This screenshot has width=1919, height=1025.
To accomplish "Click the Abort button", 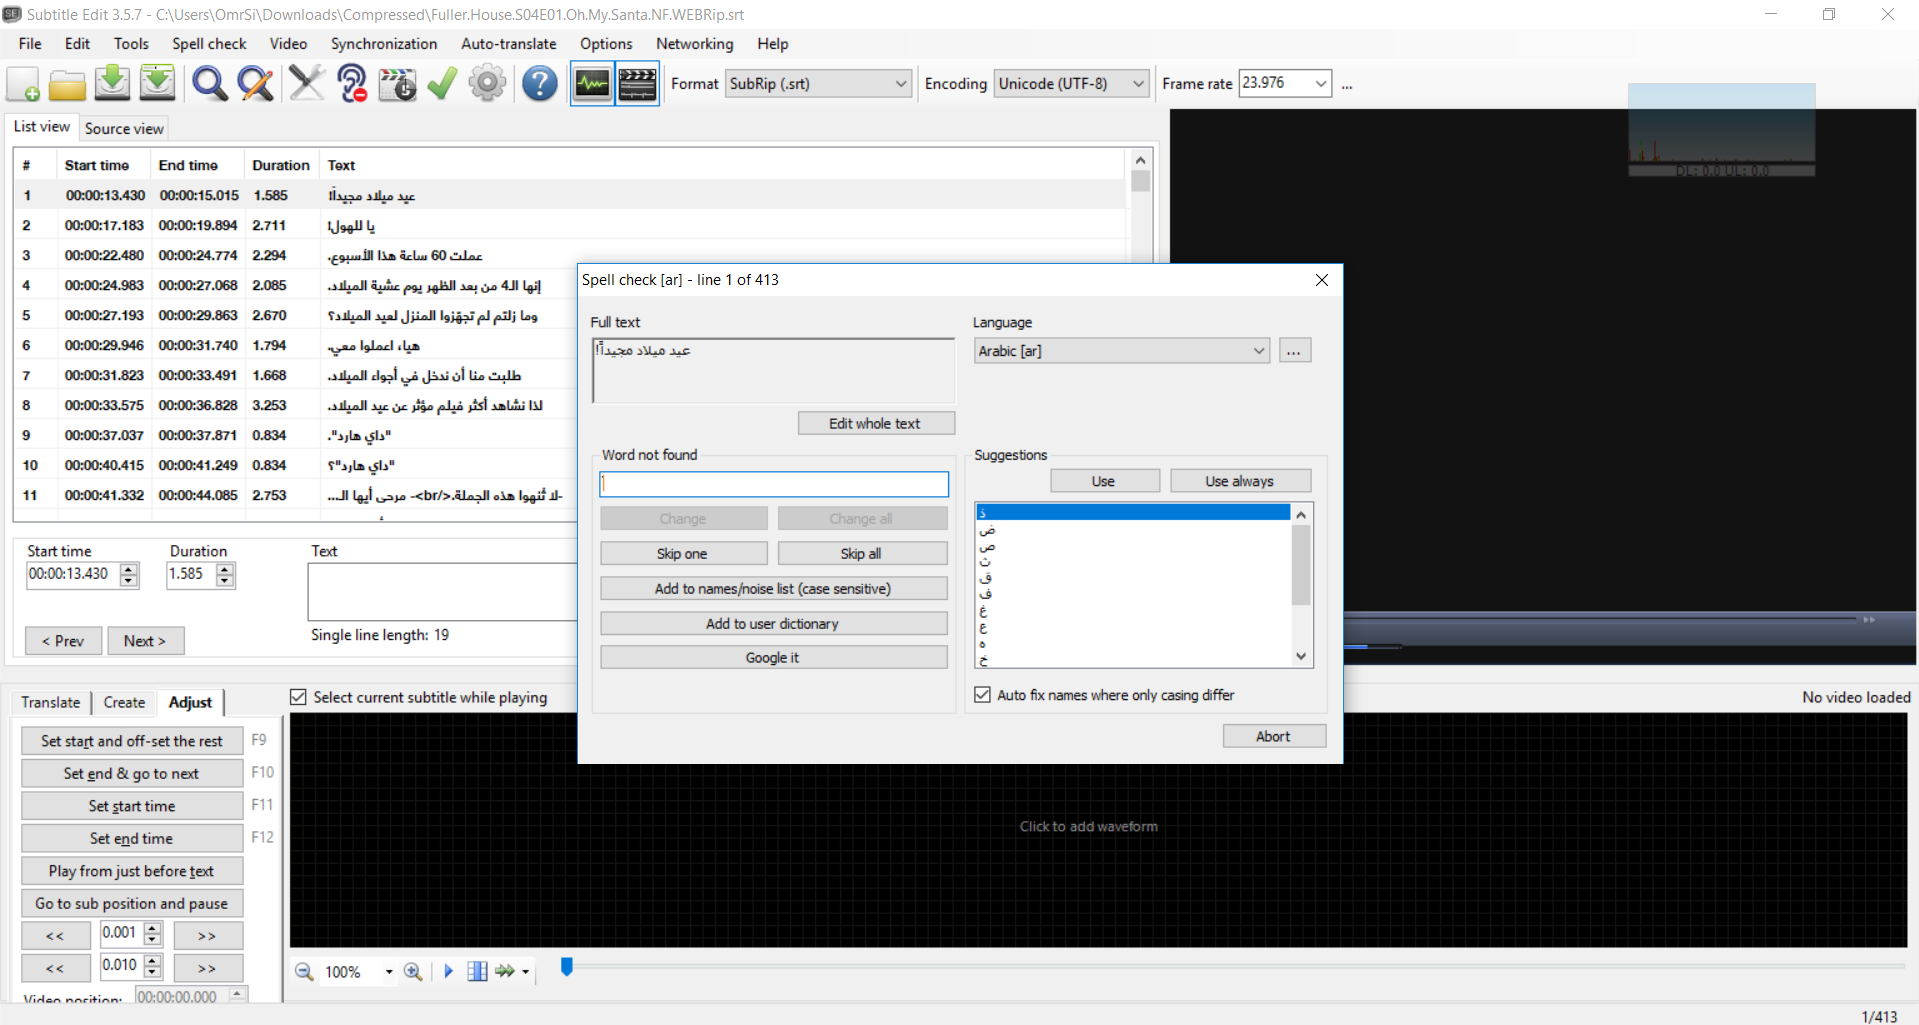I will pyautogui.click(x=1274, y=736).
